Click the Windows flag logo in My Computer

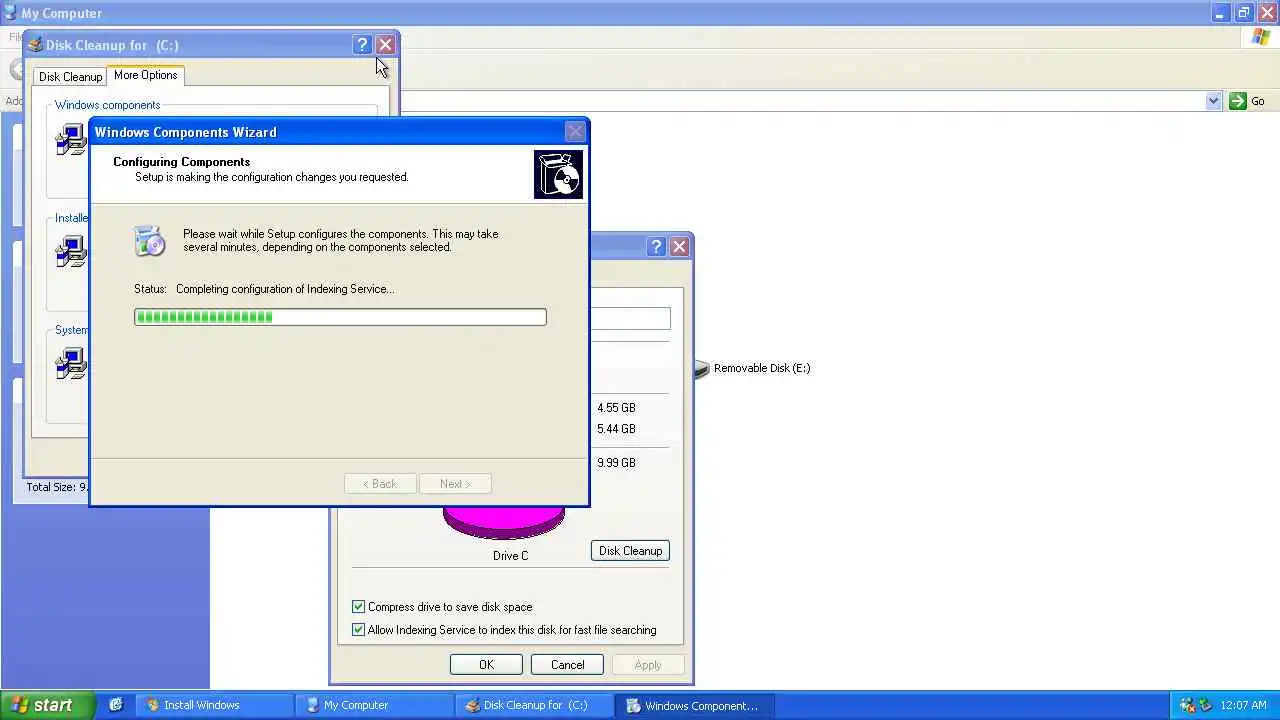click(x=1261, y=37)
